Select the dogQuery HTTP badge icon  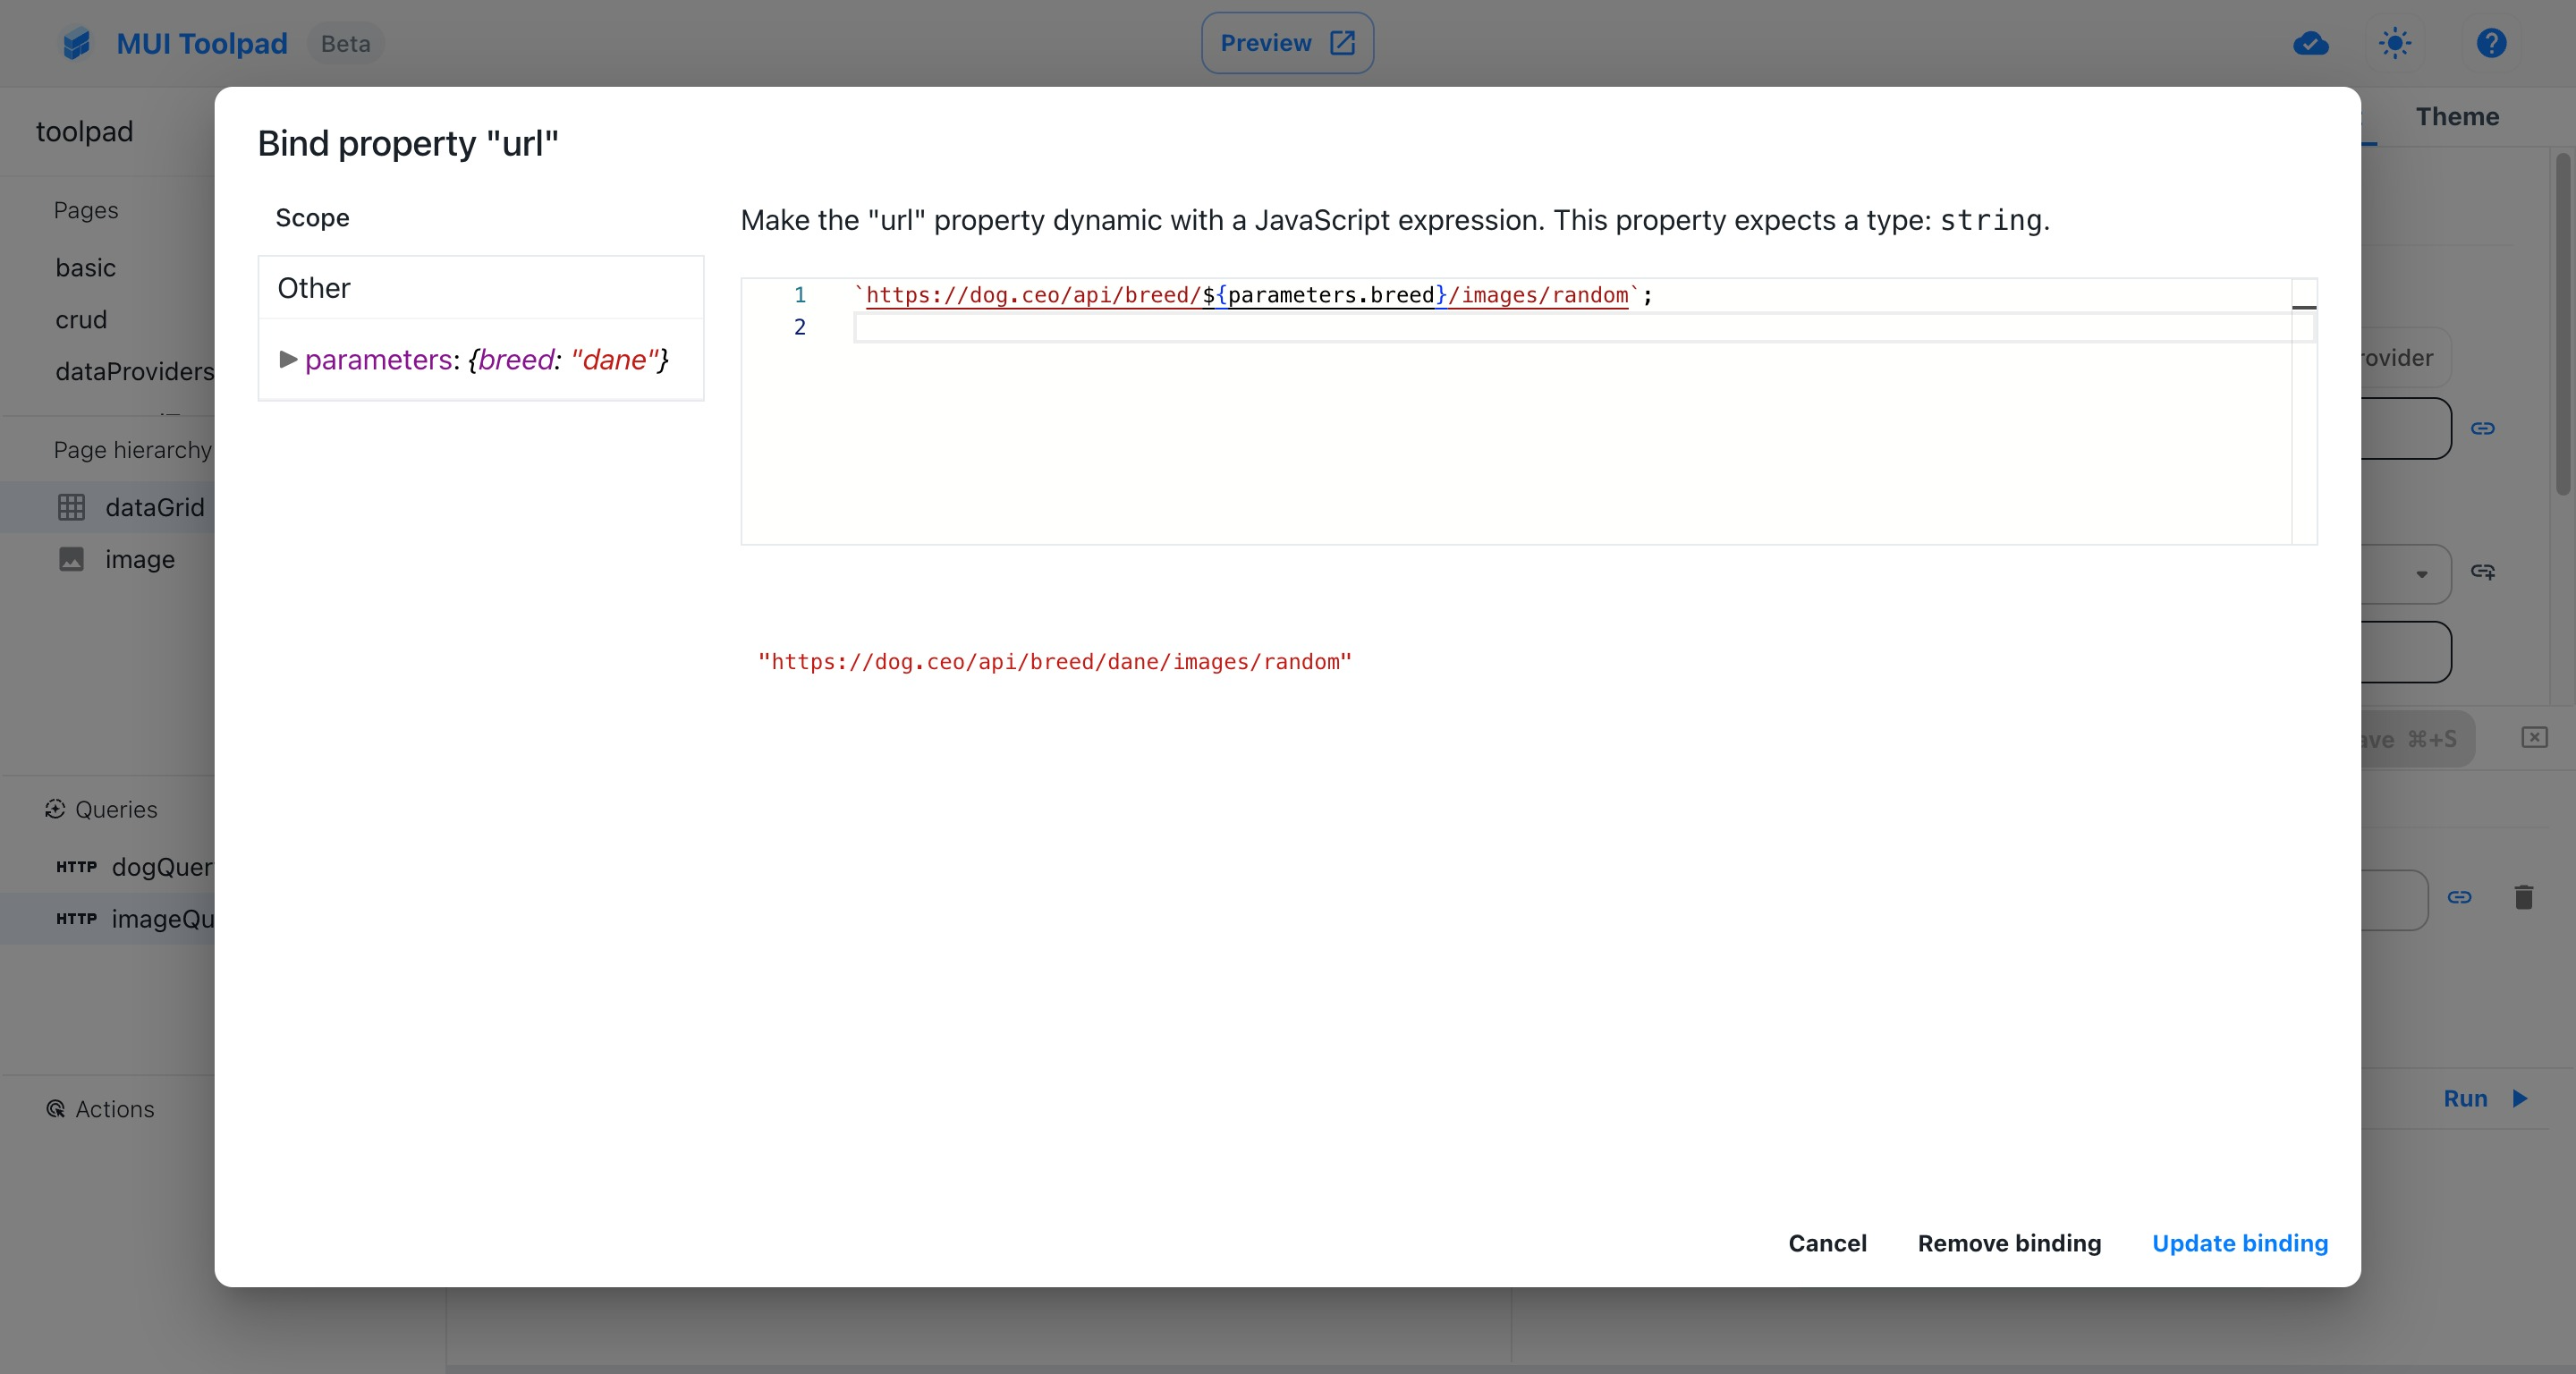pyautogui.click(x=76, y=866)
